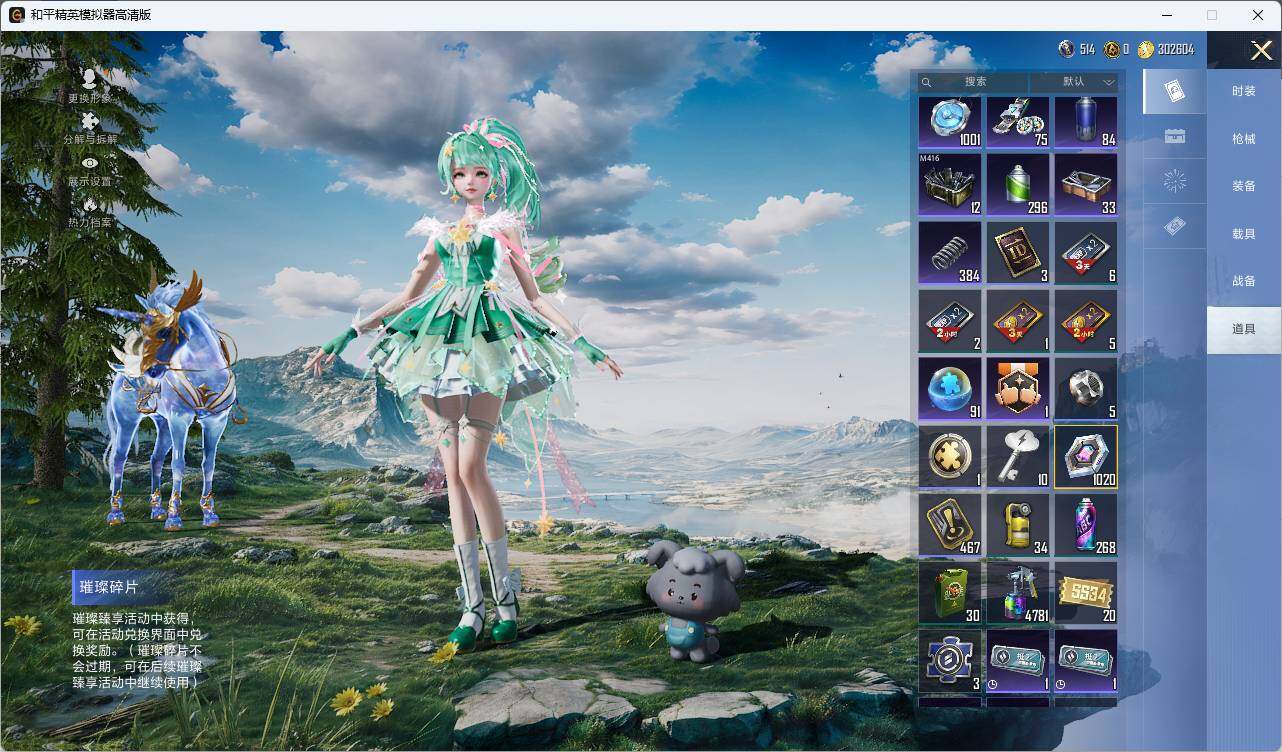
Task: Switch to the 枪械 tab
Action: [x=1243, y=139]
